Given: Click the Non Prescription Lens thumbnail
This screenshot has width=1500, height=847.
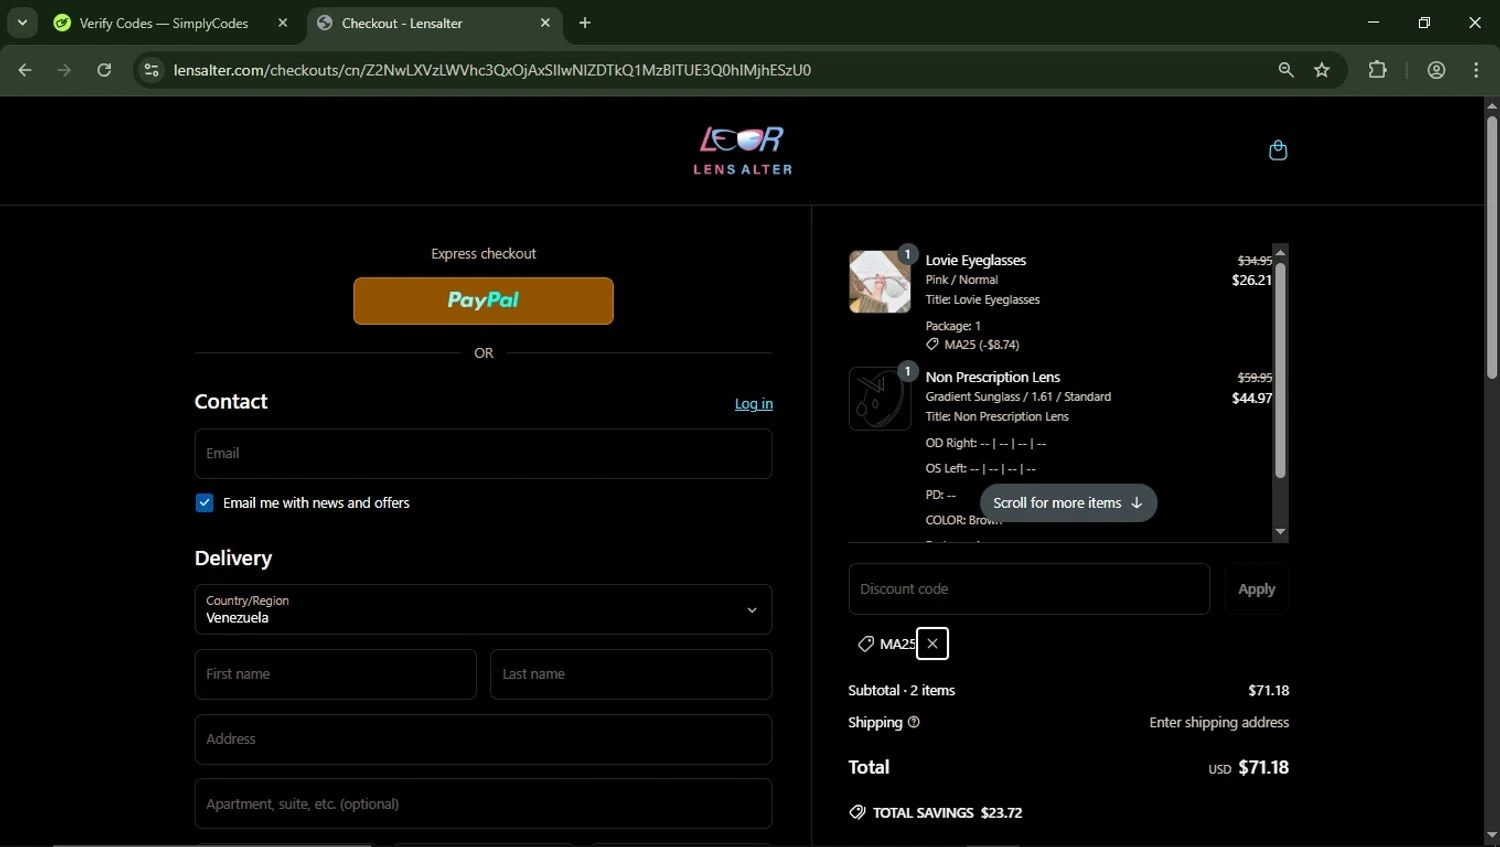Looking at the screenshot, I should (880, 399).
